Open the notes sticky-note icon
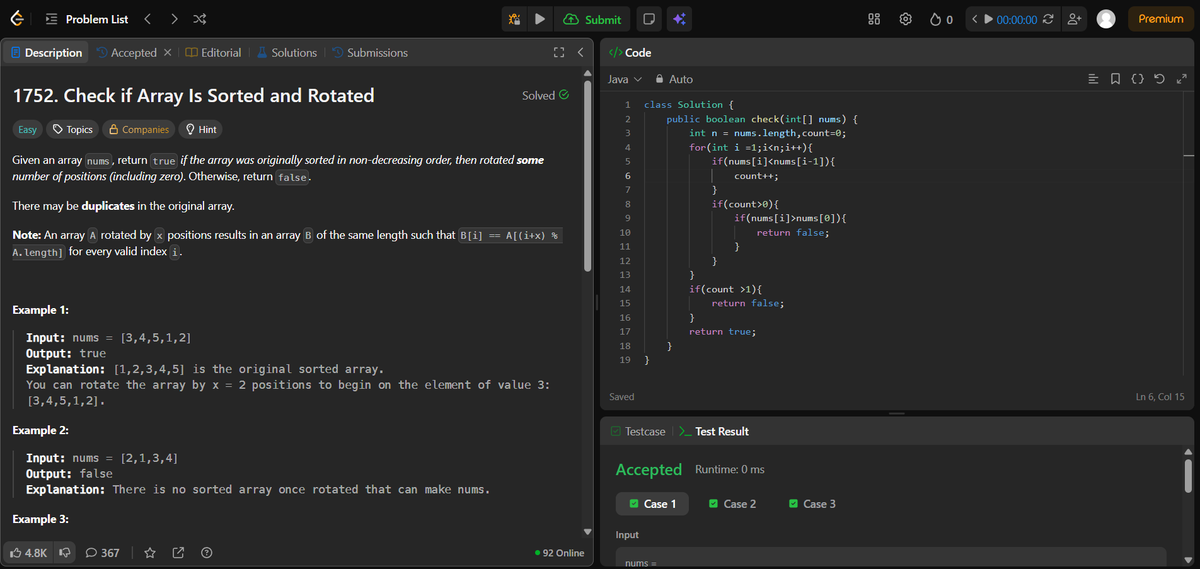 click(649, 19)
